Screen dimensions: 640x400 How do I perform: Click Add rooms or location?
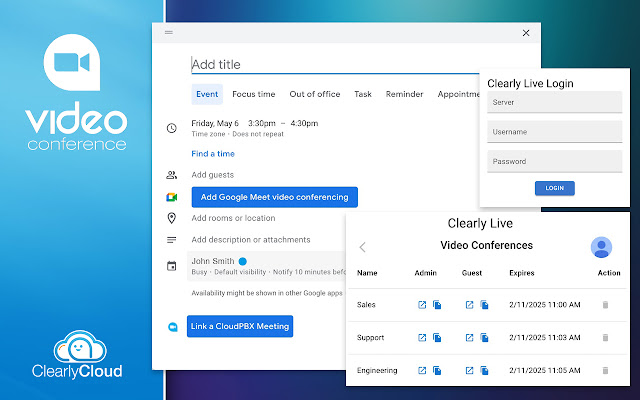coord(233,218)
